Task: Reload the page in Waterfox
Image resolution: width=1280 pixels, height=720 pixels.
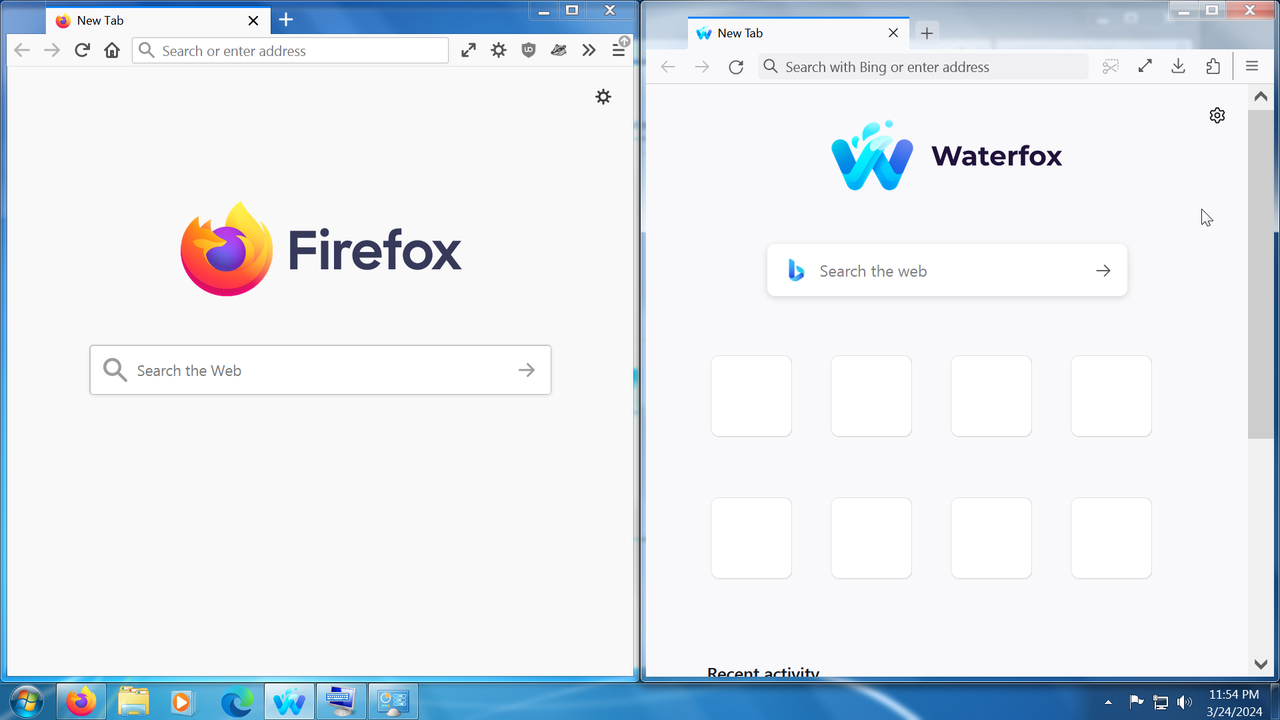Action: click(x=736, y=67)
